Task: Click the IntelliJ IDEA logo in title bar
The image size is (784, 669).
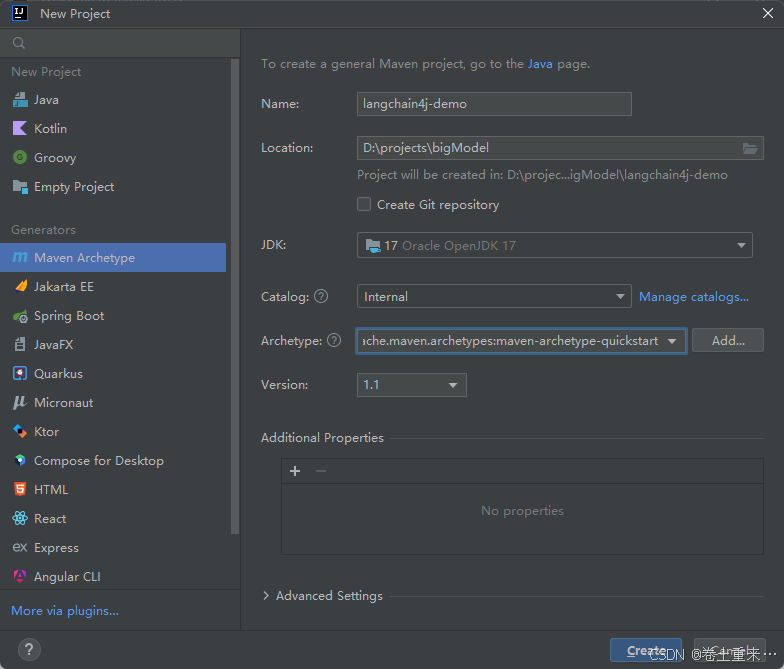Action: coord(20,13)
